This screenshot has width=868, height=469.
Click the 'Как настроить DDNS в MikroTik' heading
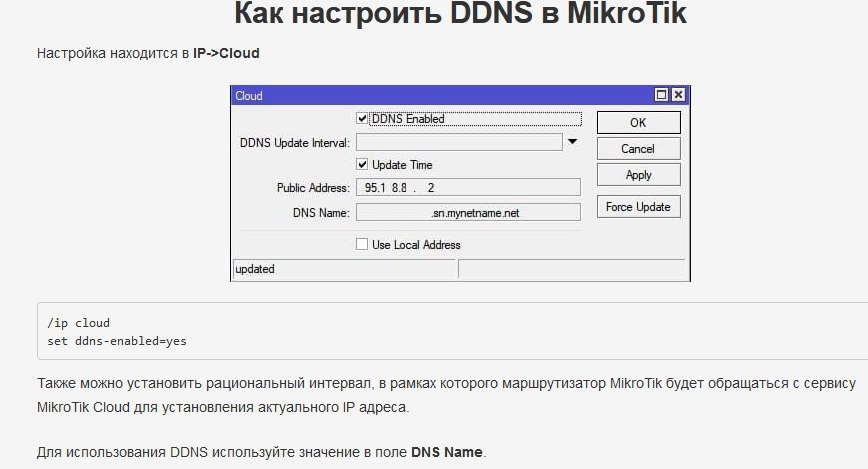click(461, 13)
